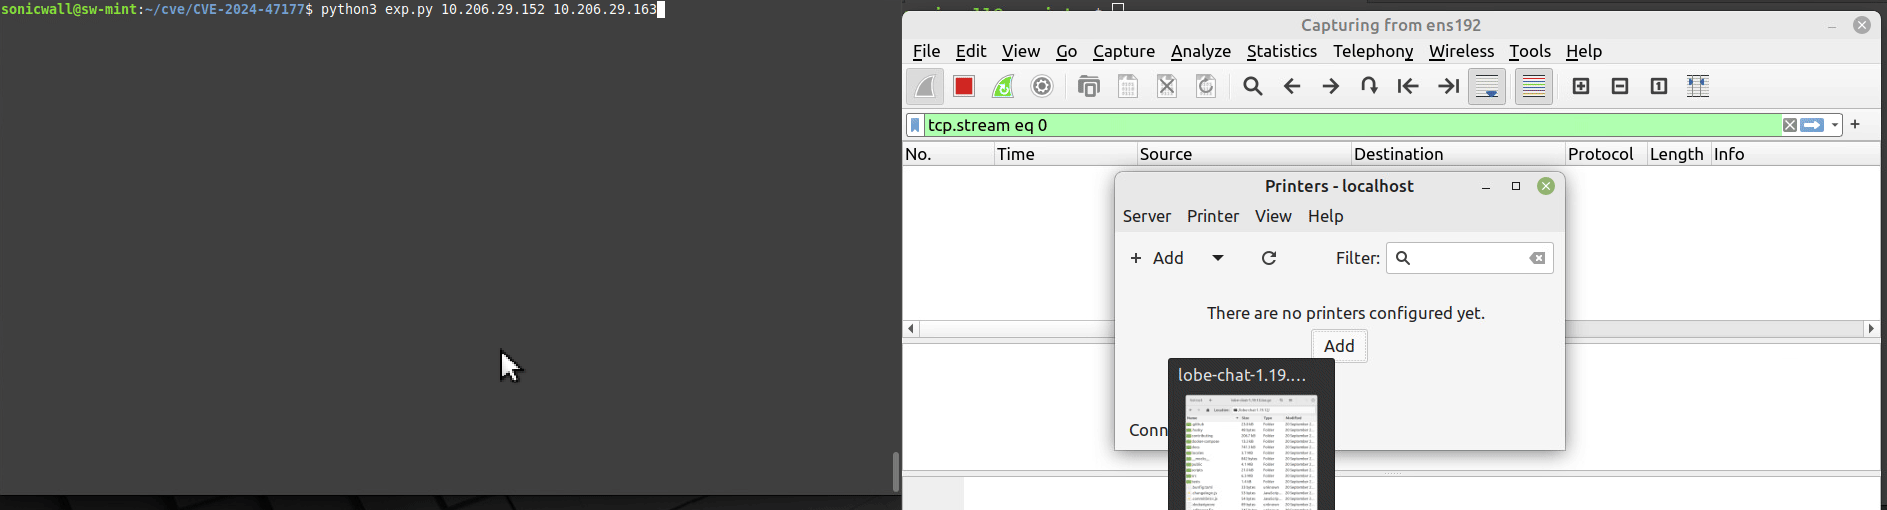Image resolution: width=1887 pixels, height=510 pixels.
Task: Click the printer Filter search field
Action: coord(1469,258)
